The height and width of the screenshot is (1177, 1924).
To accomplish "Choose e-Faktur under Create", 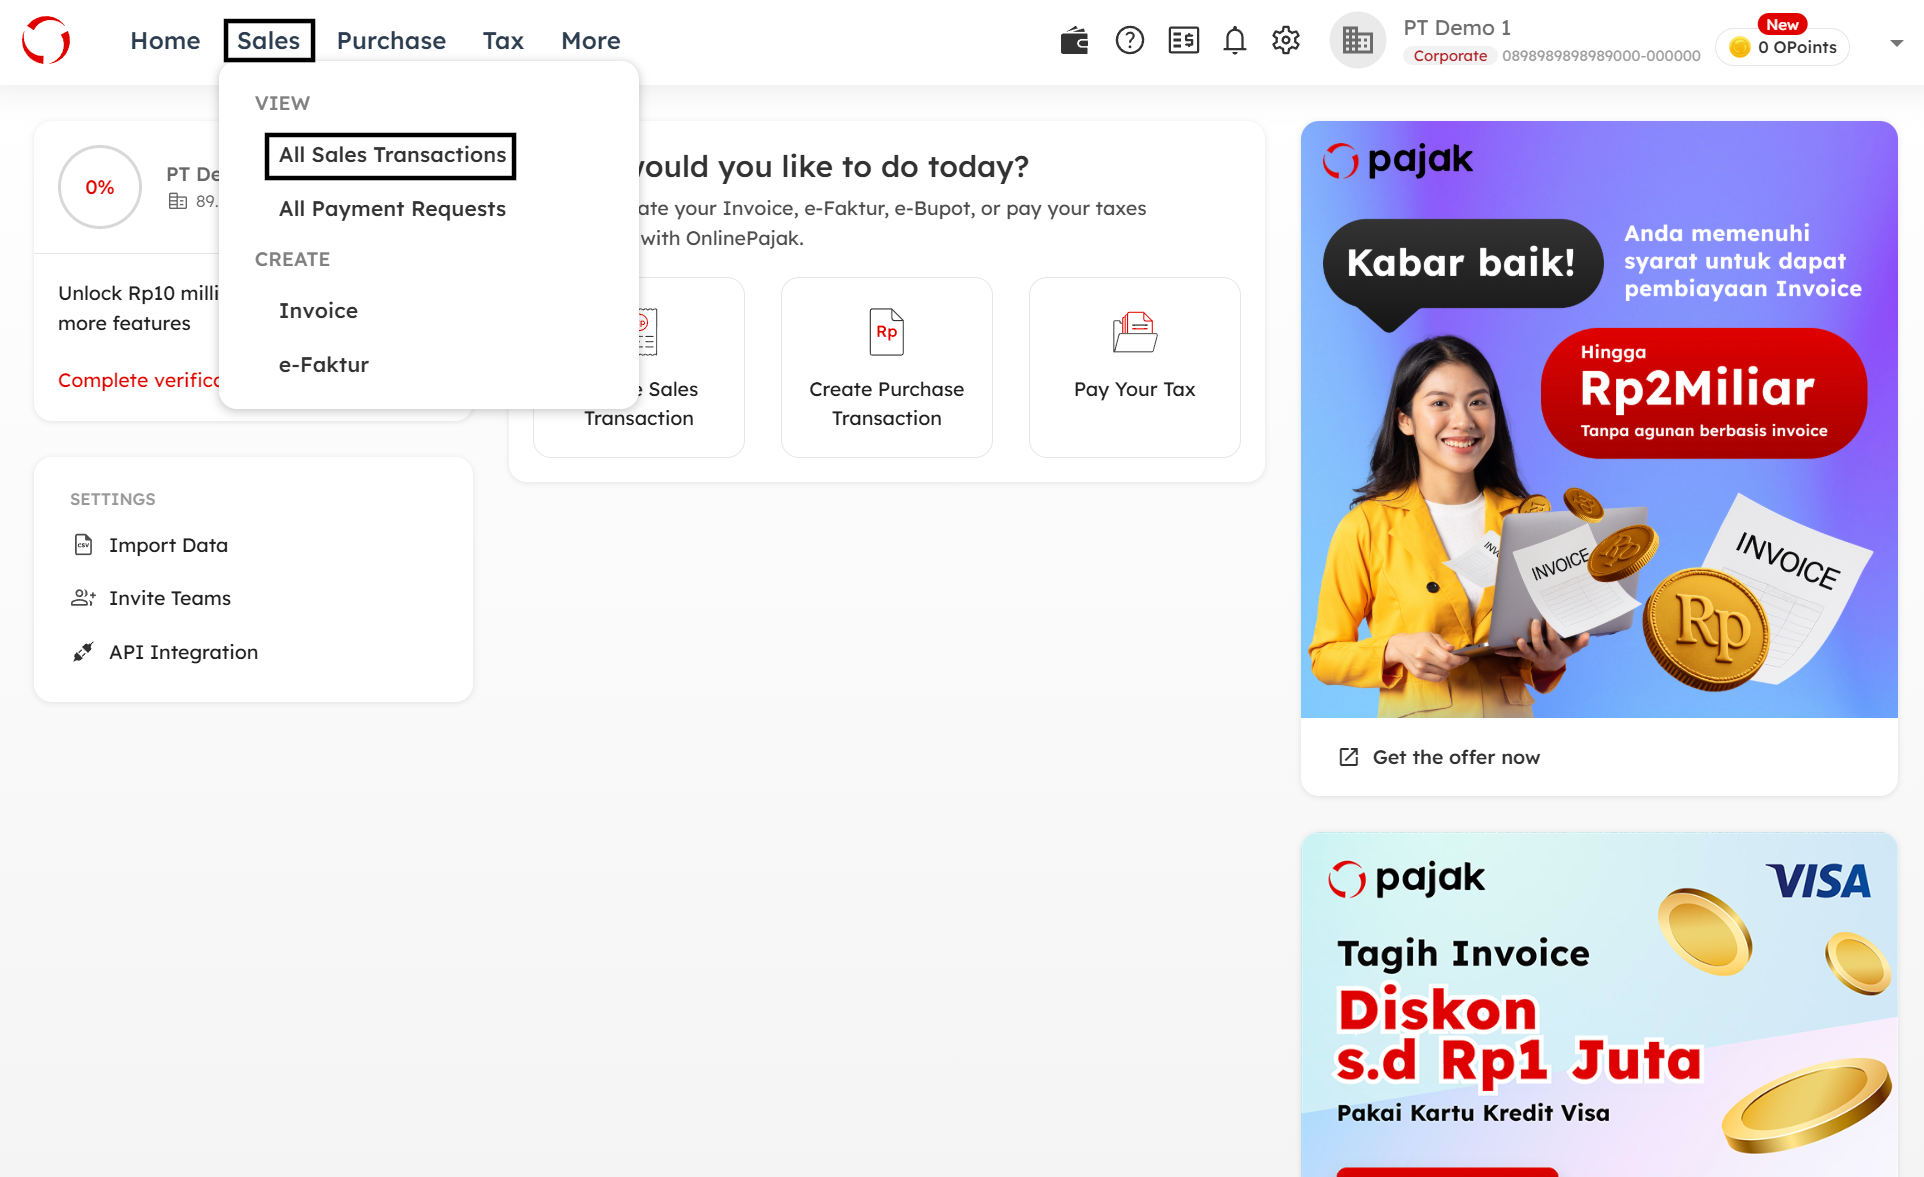I will (323, 365).
